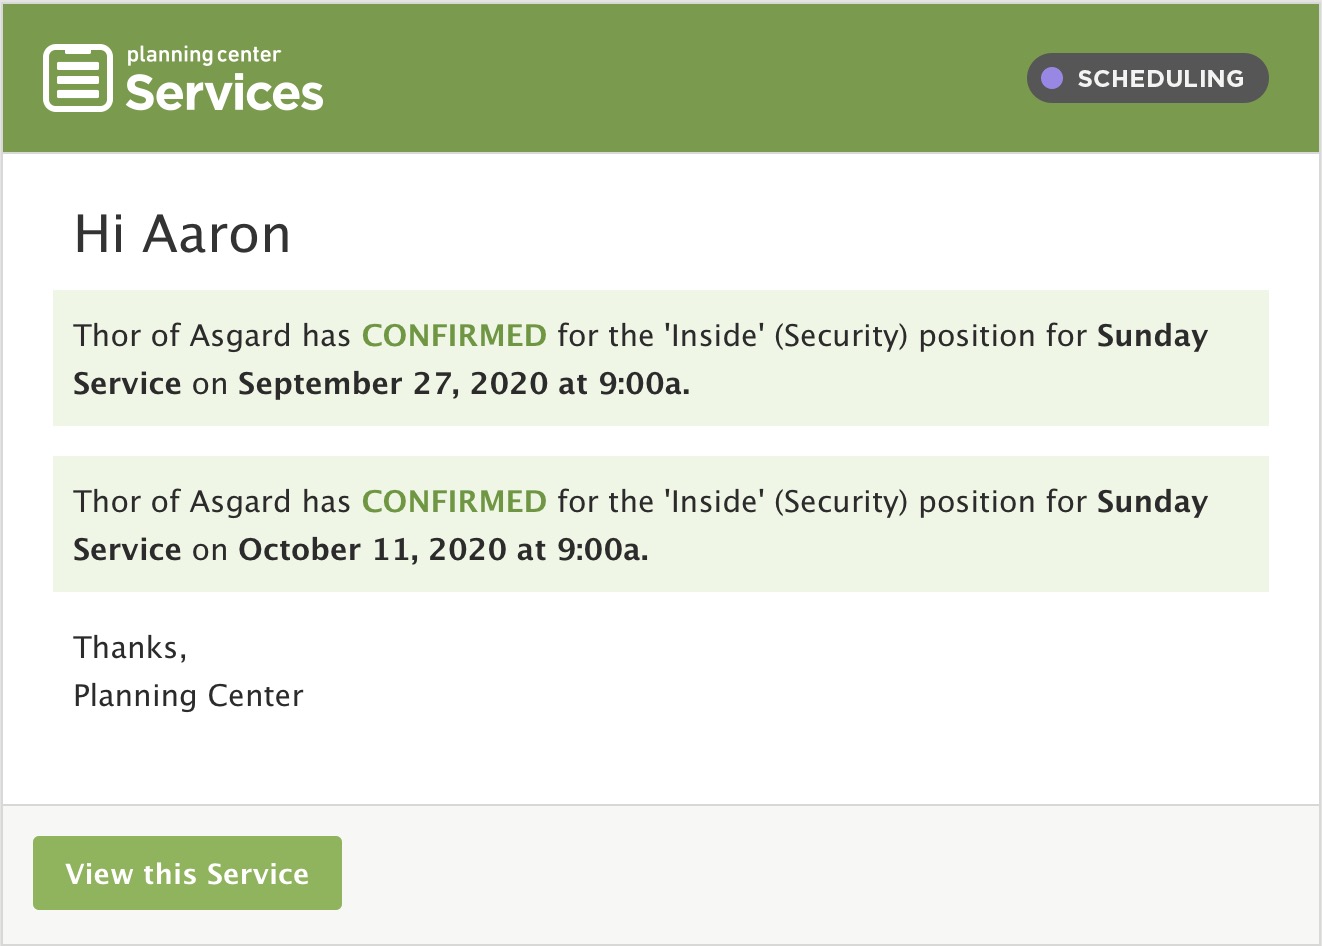This screenshot has width=1322, height=946.
Task: Click the Hi Aaron greeting heading
Action: pos(182,234)
